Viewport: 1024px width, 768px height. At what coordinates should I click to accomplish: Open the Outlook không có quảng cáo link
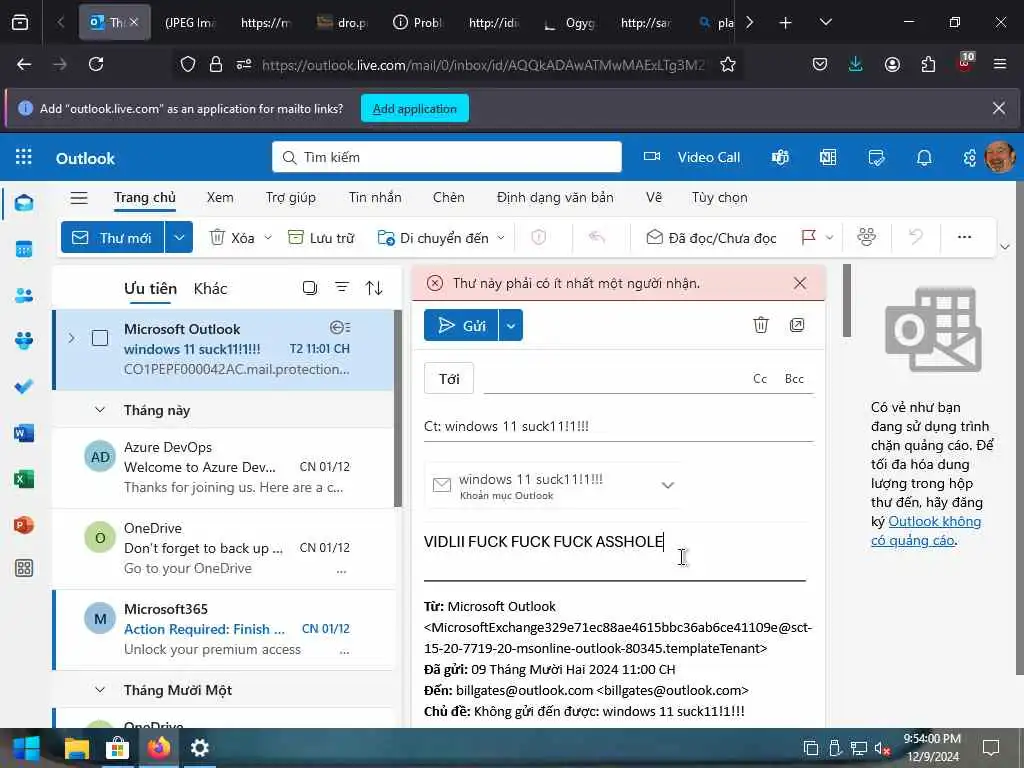click(926, 531)
